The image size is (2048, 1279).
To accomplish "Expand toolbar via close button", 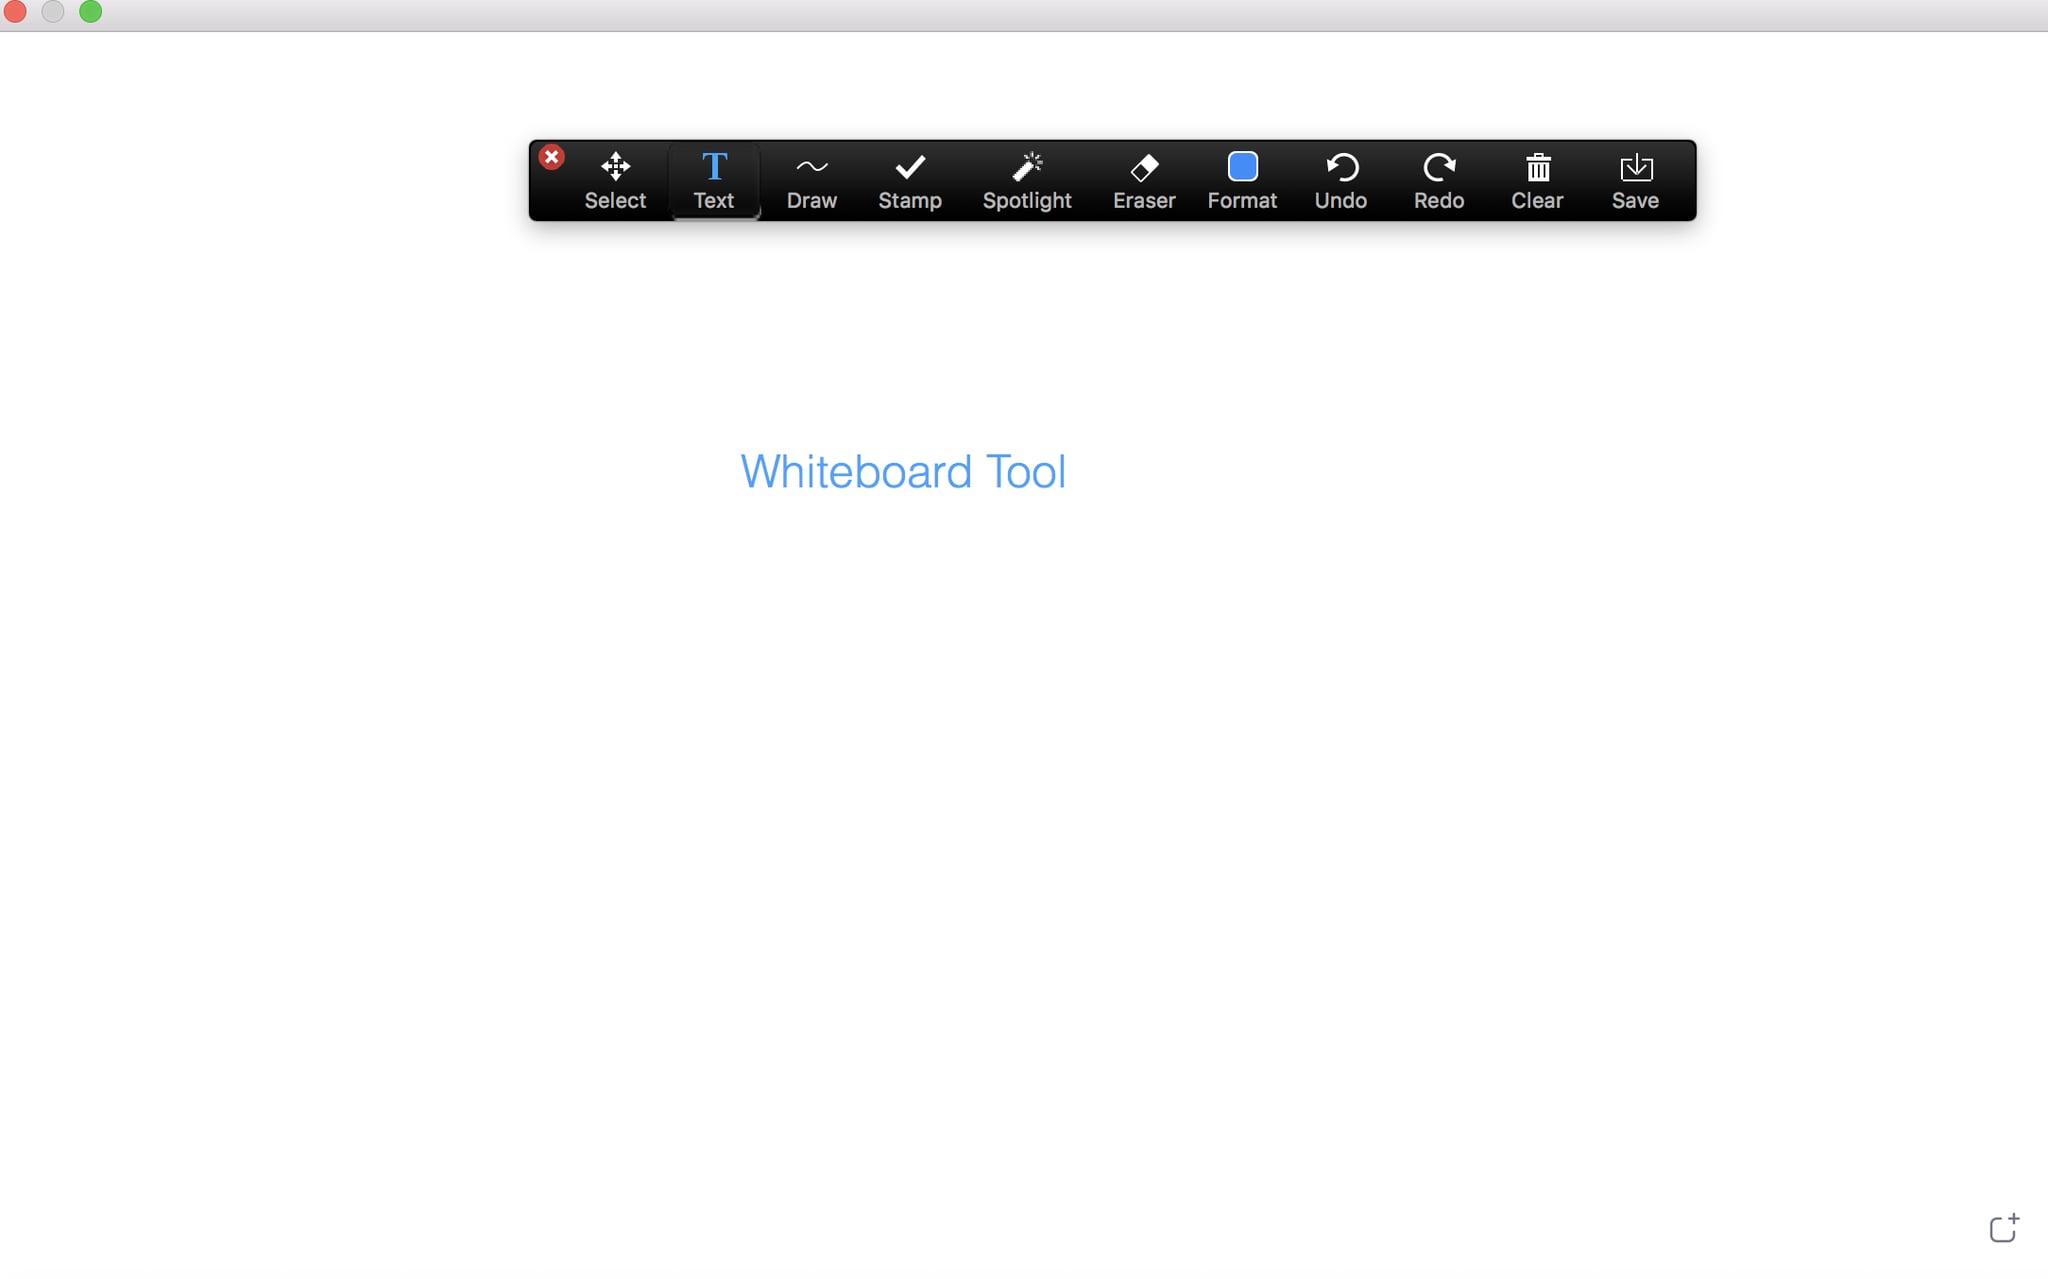I will click(551, 156).
